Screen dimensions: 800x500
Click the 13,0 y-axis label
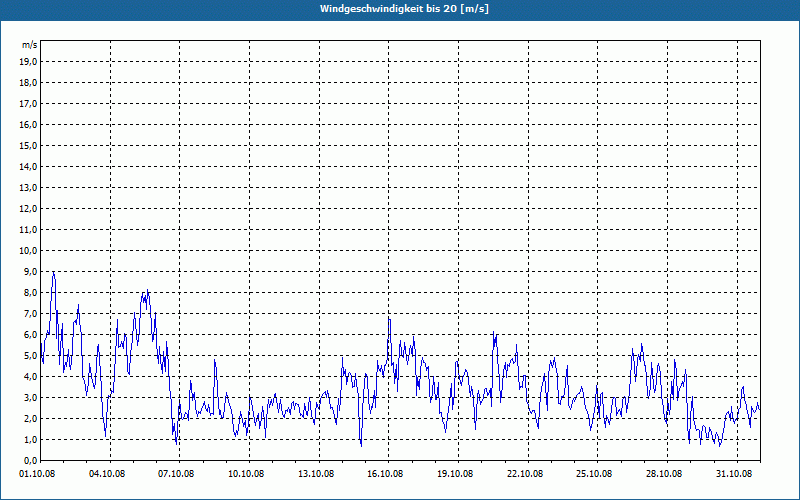tap(28, 187)
